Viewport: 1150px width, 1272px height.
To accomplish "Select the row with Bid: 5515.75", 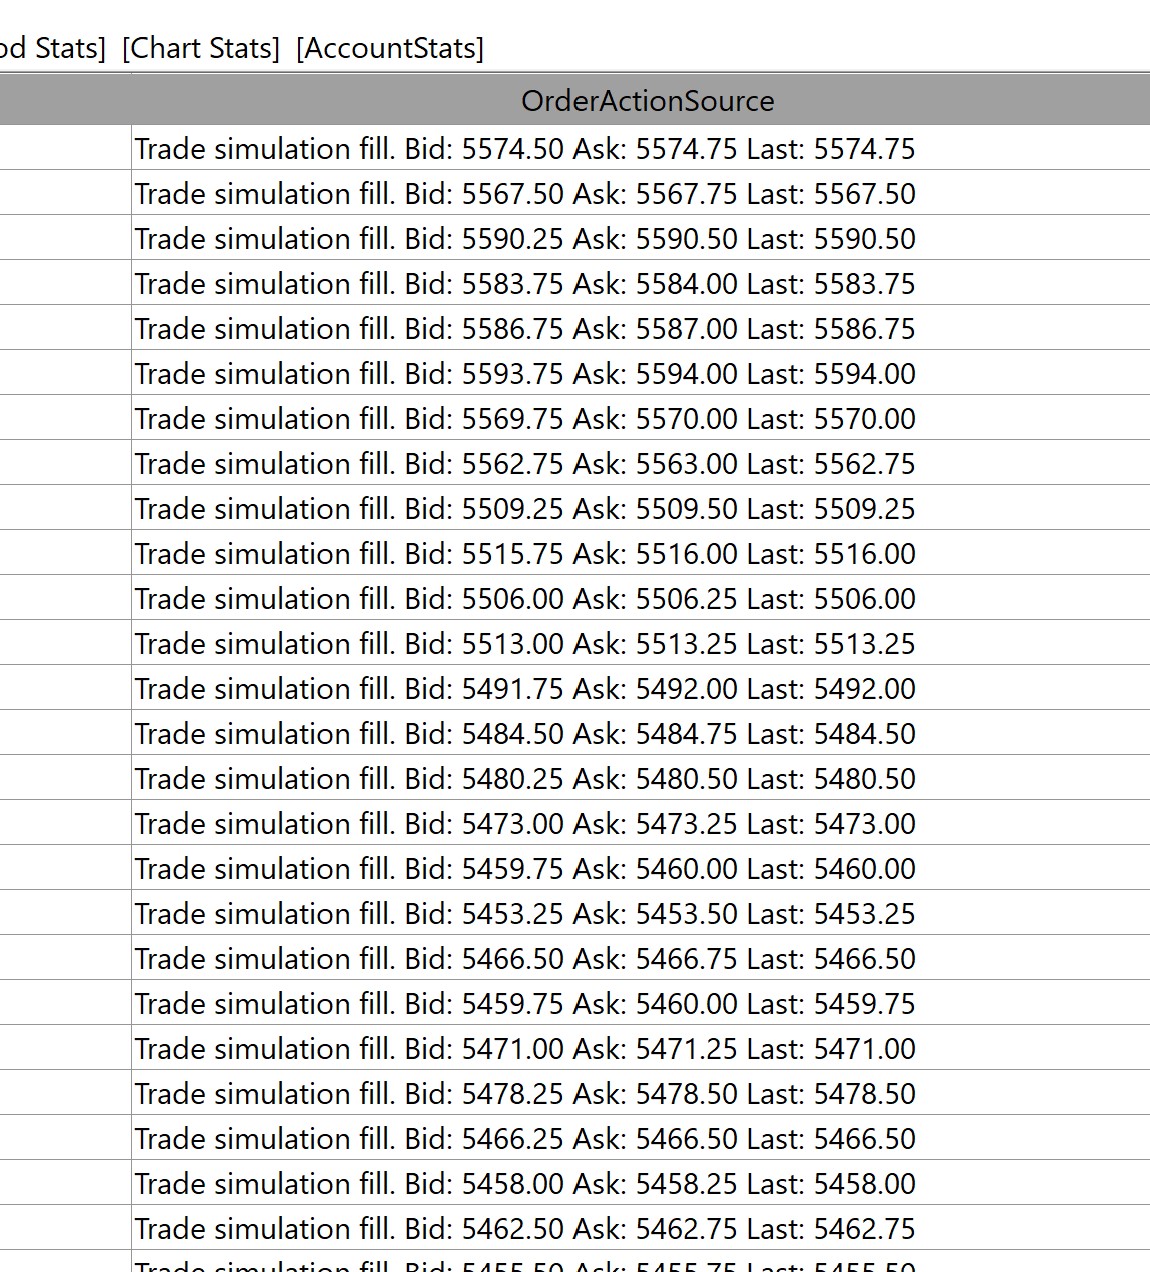I will [x=525, y=554].
